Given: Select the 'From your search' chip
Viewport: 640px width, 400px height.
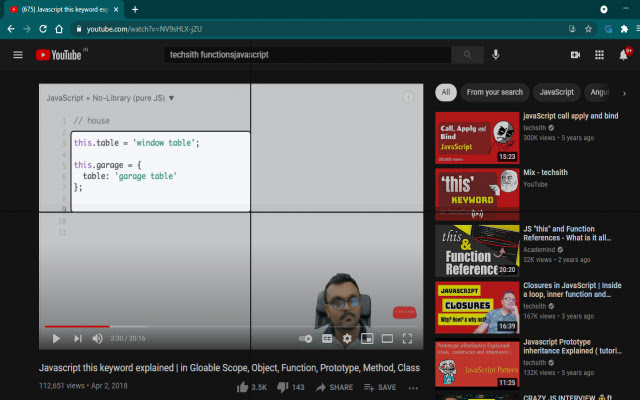Looking at the screenshot, I should (494, 92).
